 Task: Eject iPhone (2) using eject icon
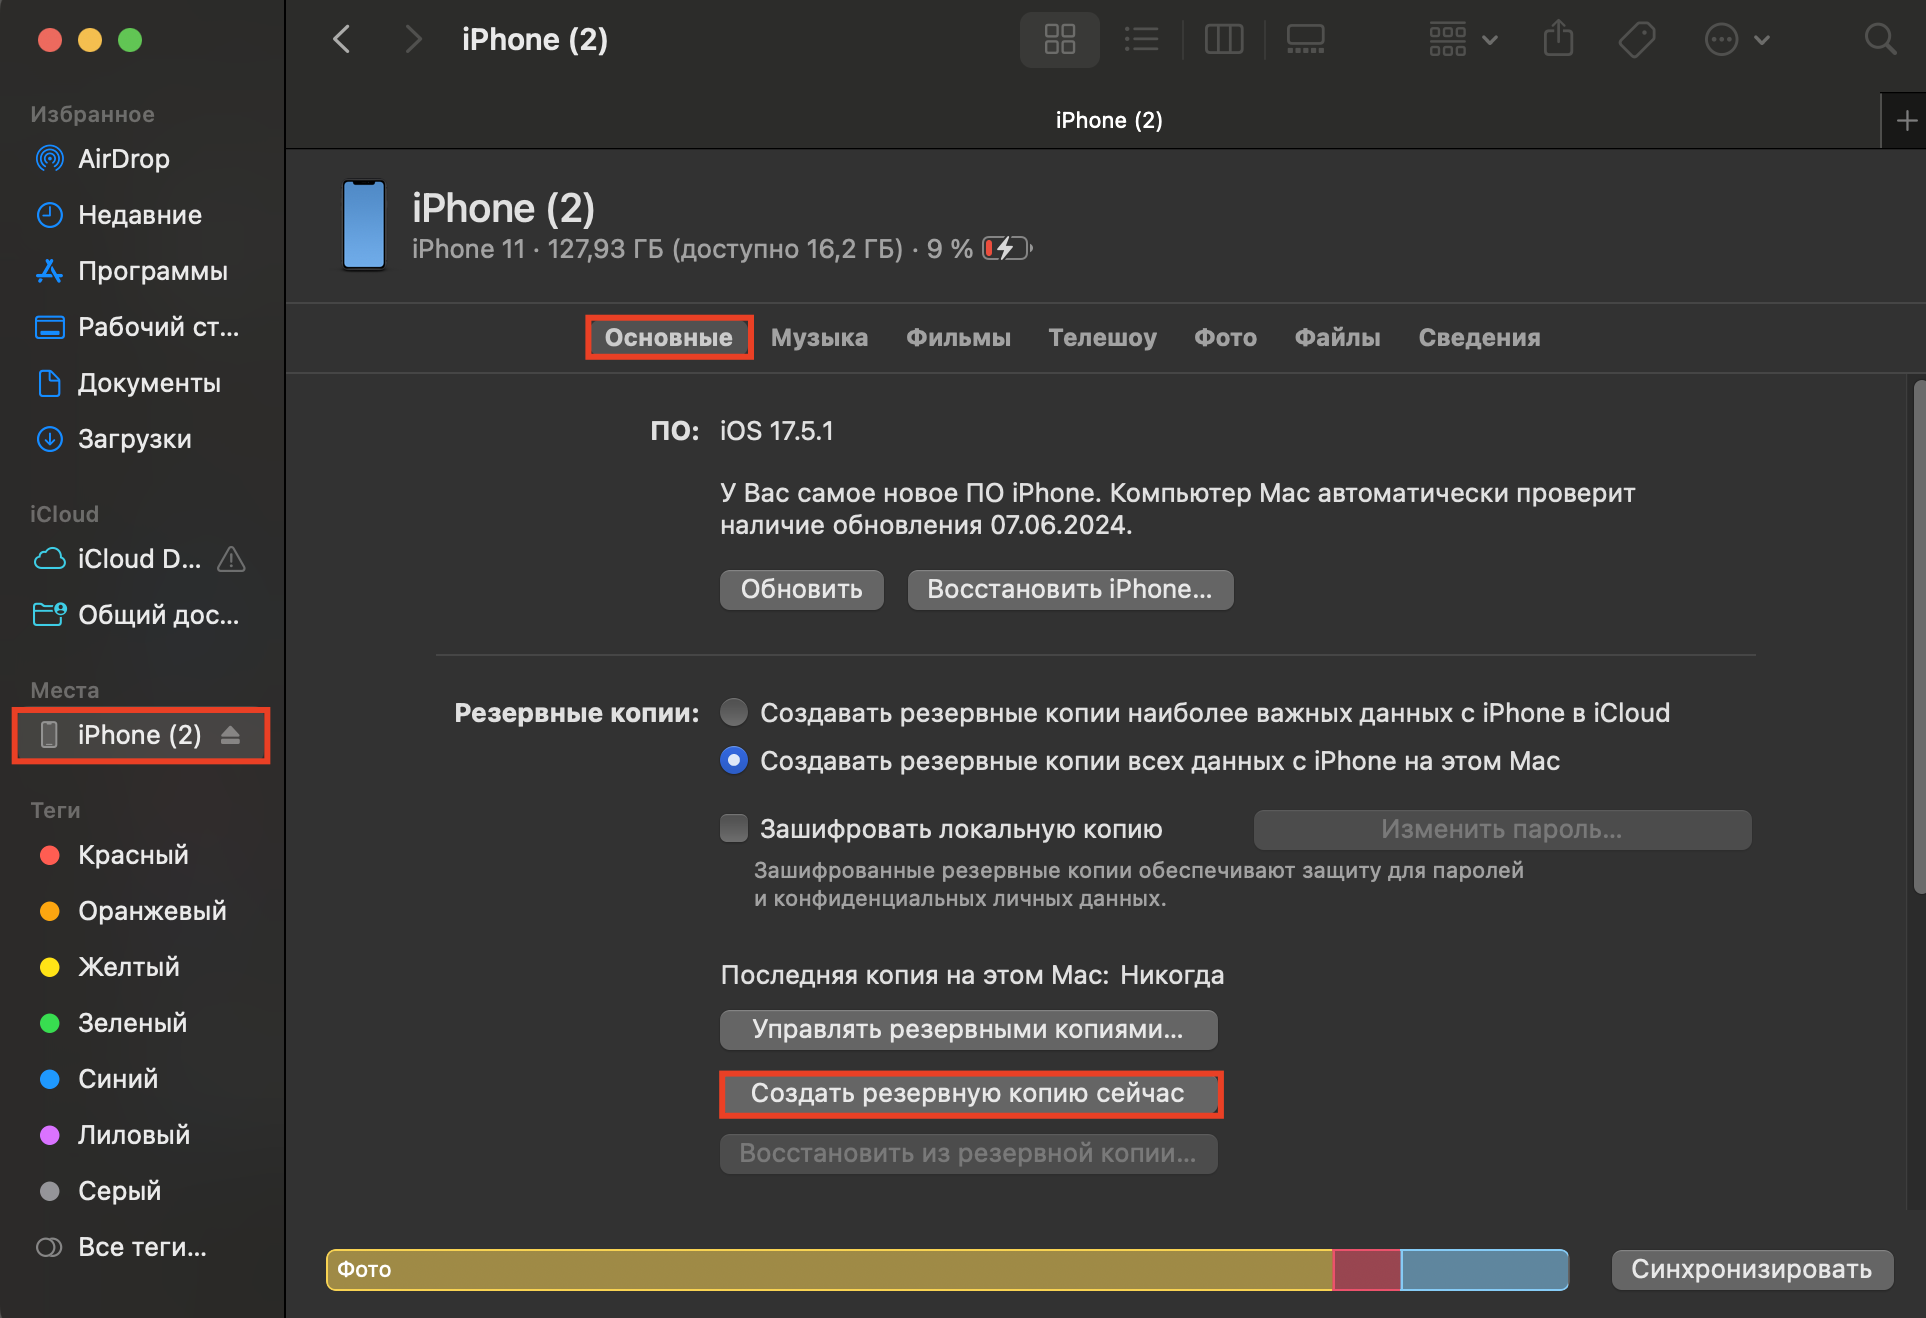click(x=231, y=735)
